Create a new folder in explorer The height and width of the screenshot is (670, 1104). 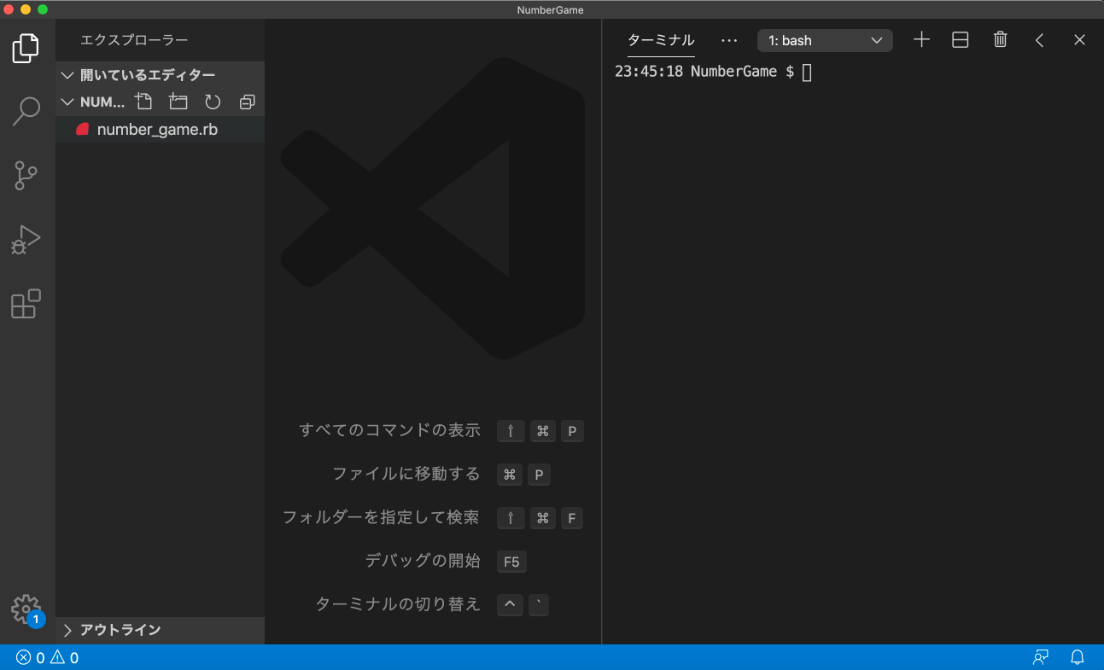click(x=178, y=102)
